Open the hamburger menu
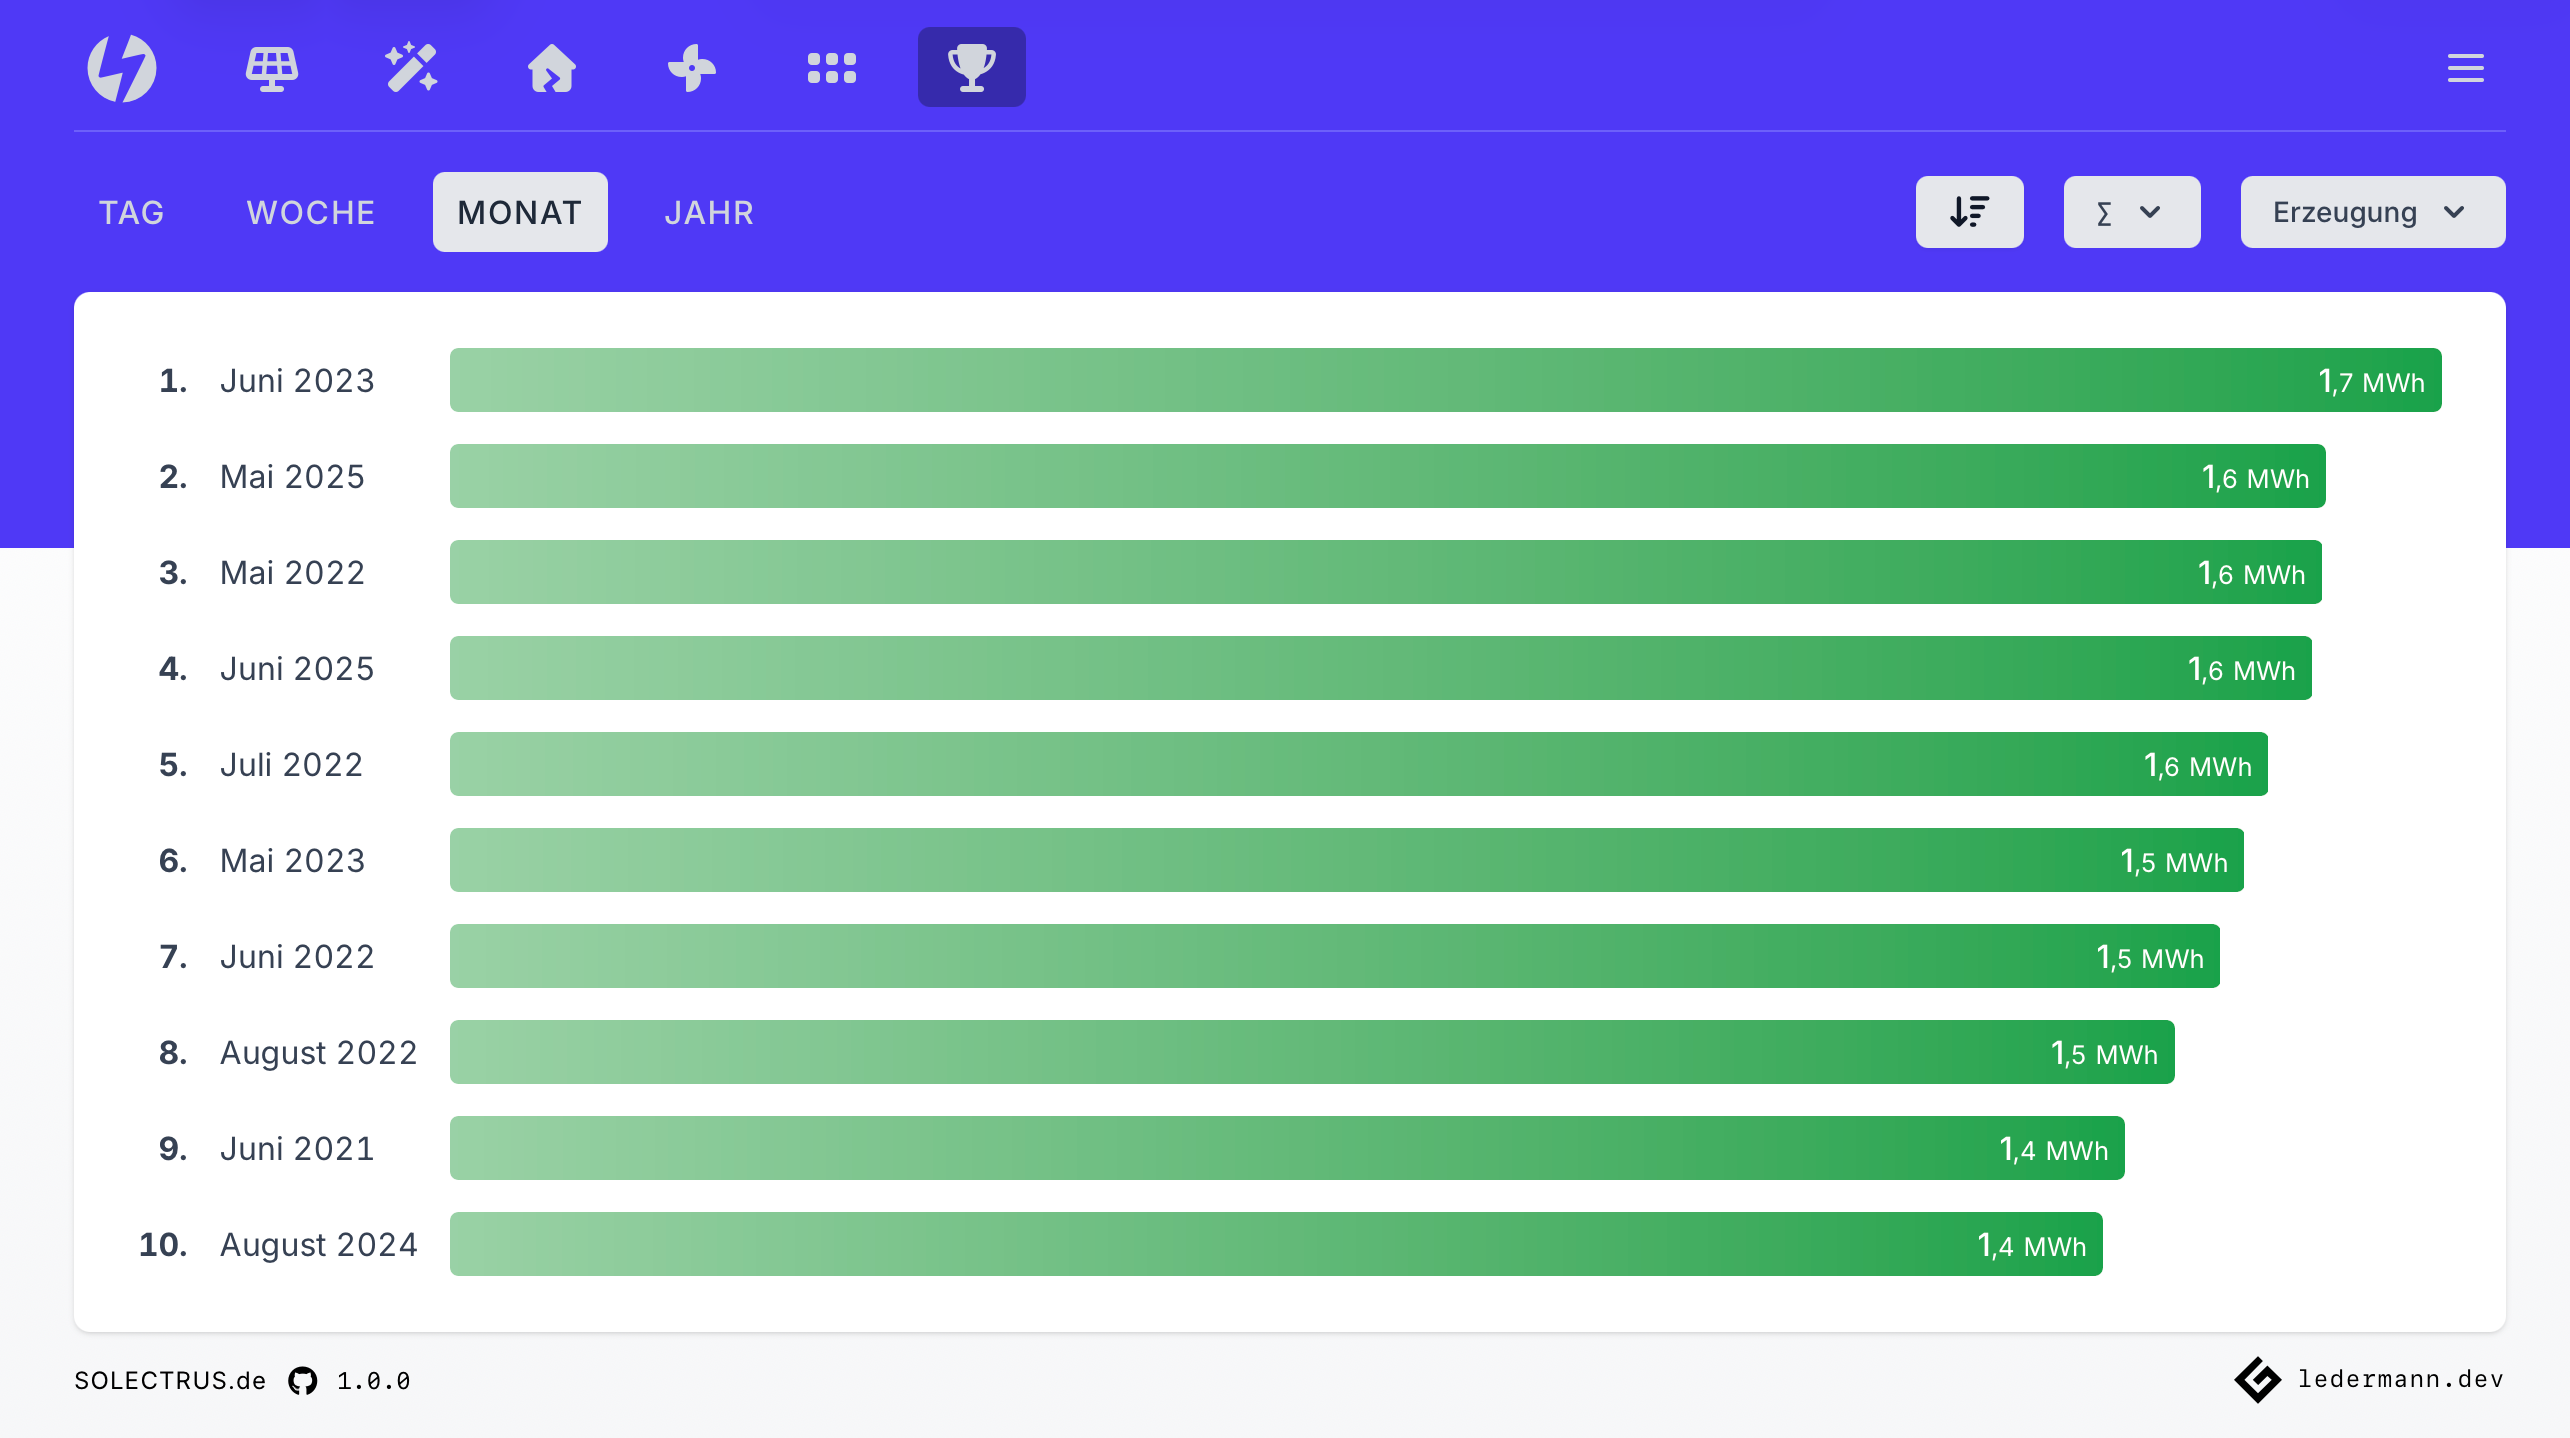 tap(2465, 68)
